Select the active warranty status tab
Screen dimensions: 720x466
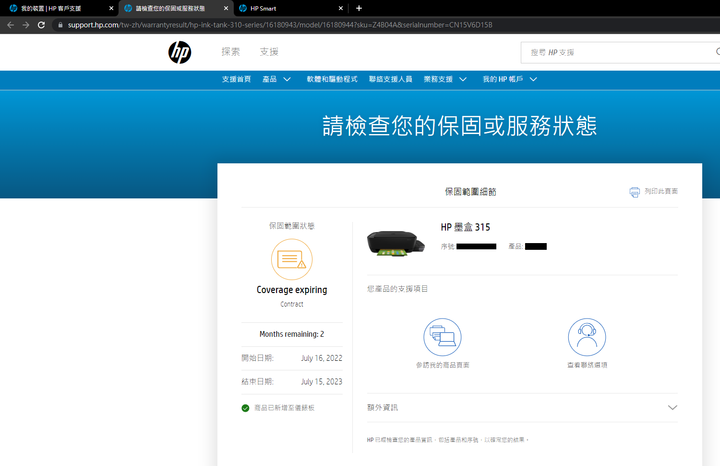[176, 8]
